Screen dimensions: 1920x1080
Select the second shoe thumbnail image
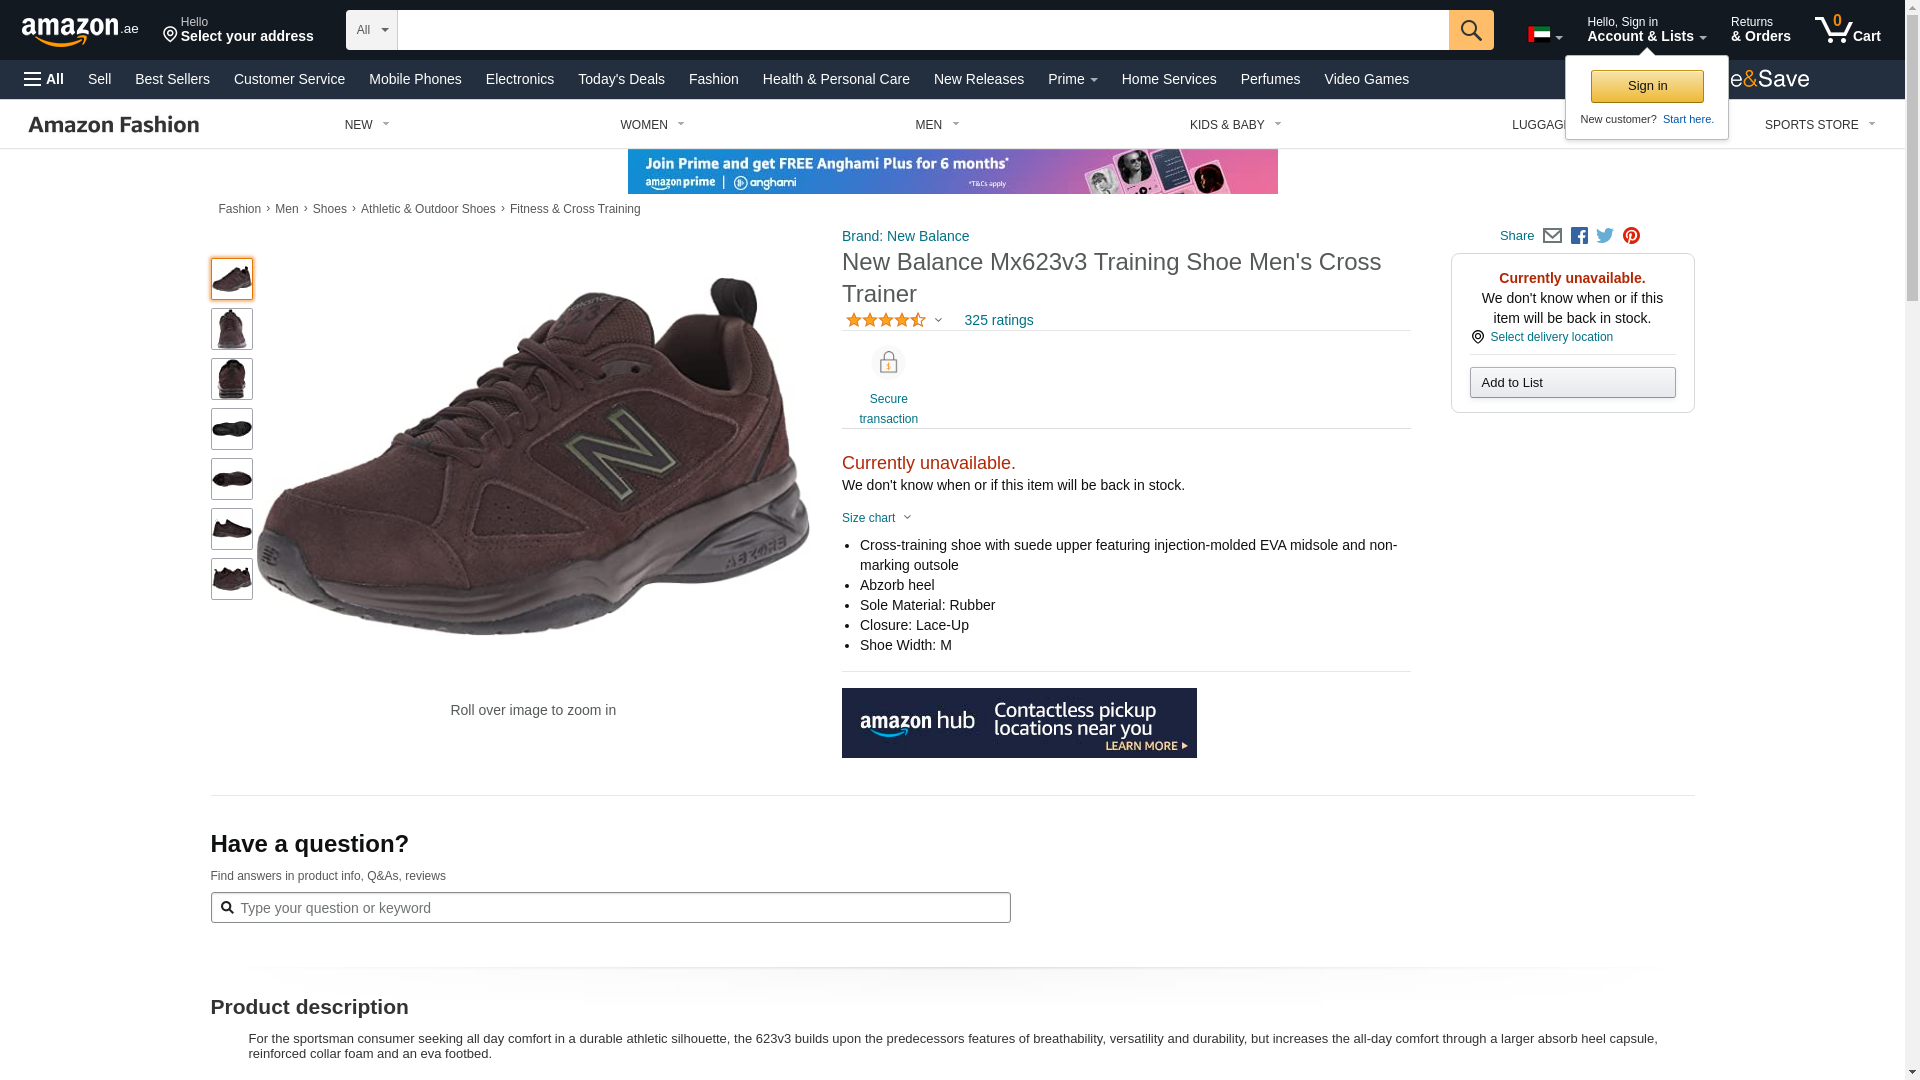point(232,329)
